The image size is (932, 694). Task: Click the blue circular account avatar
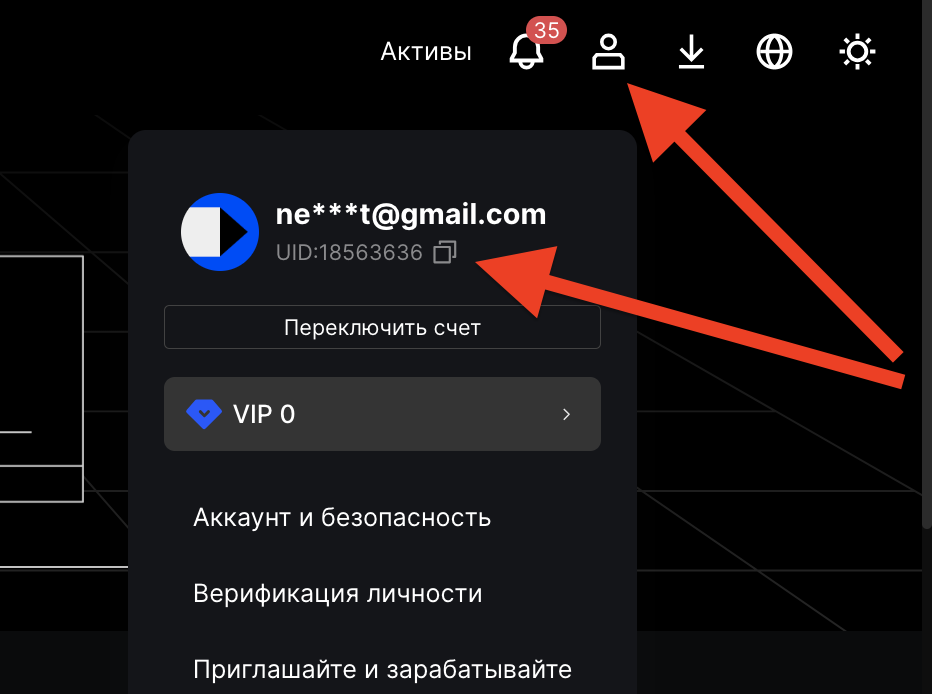(x=220, y=232)
